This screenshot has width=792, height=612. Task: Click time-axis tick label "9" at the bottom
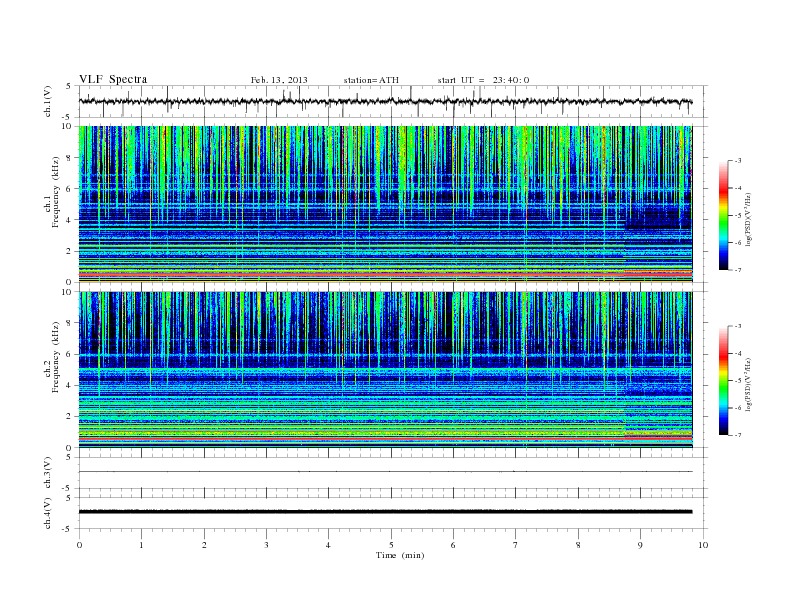[x=640, y=545]
